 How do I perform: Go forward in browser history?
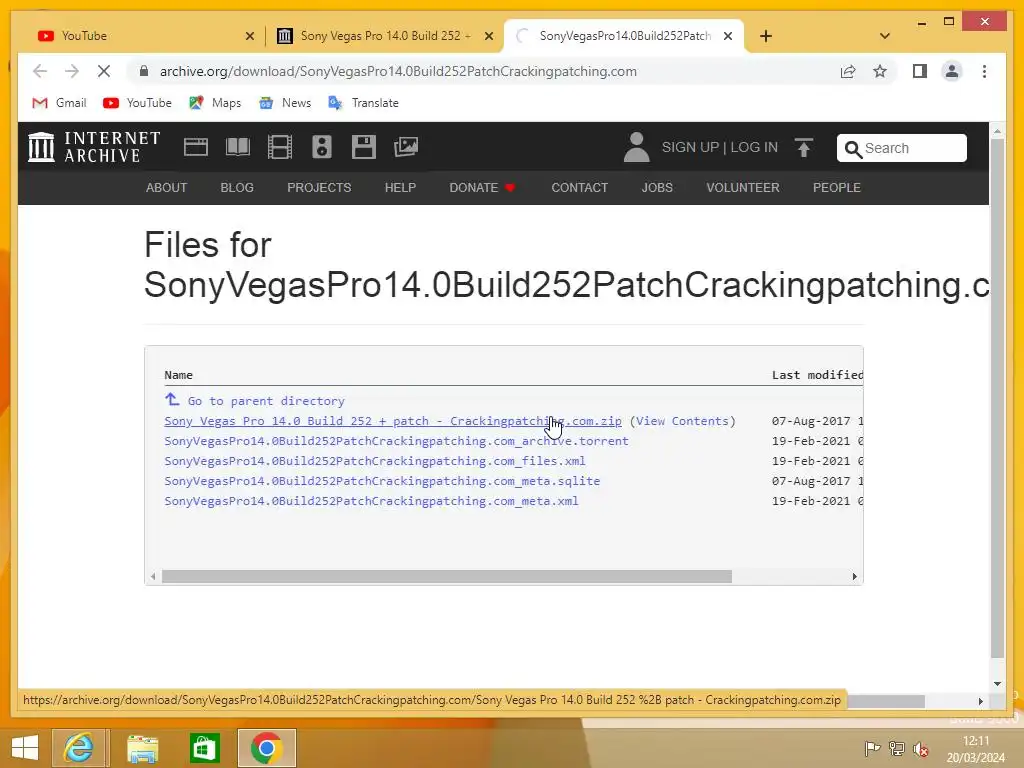pyautogui.click(x=72, y=71)
